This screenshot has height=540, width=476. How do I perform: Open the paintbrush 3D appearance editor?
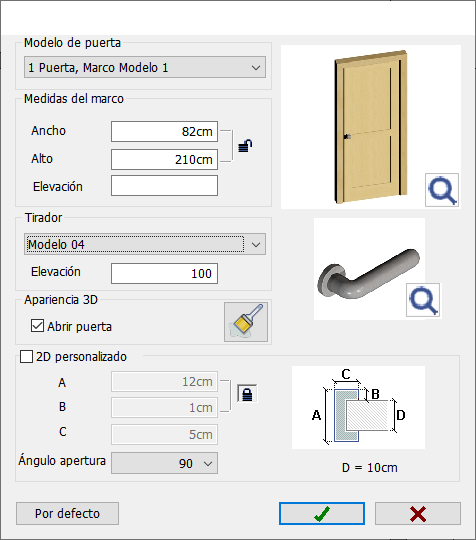tap(246, 322)
